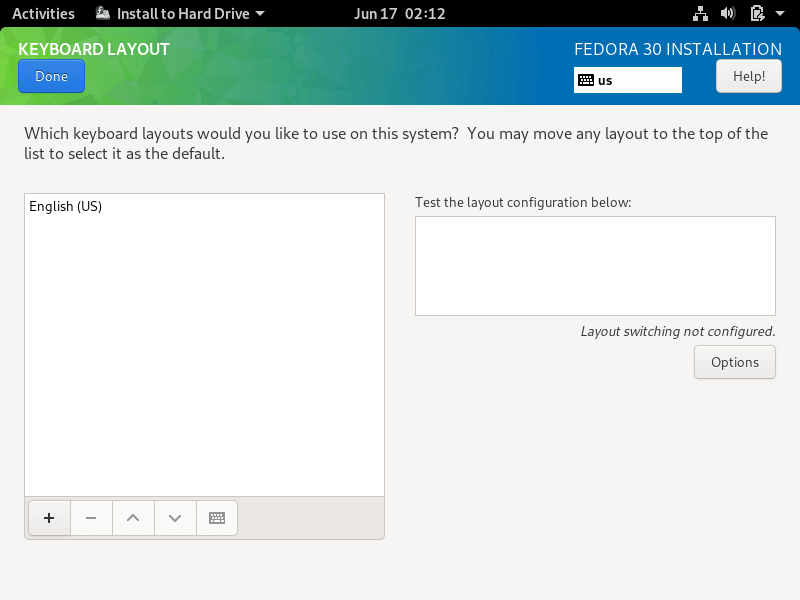The height and width of the screenshot is (600, 800).
Task: Click the network status icon in top bar
Action: pos(700,13)
